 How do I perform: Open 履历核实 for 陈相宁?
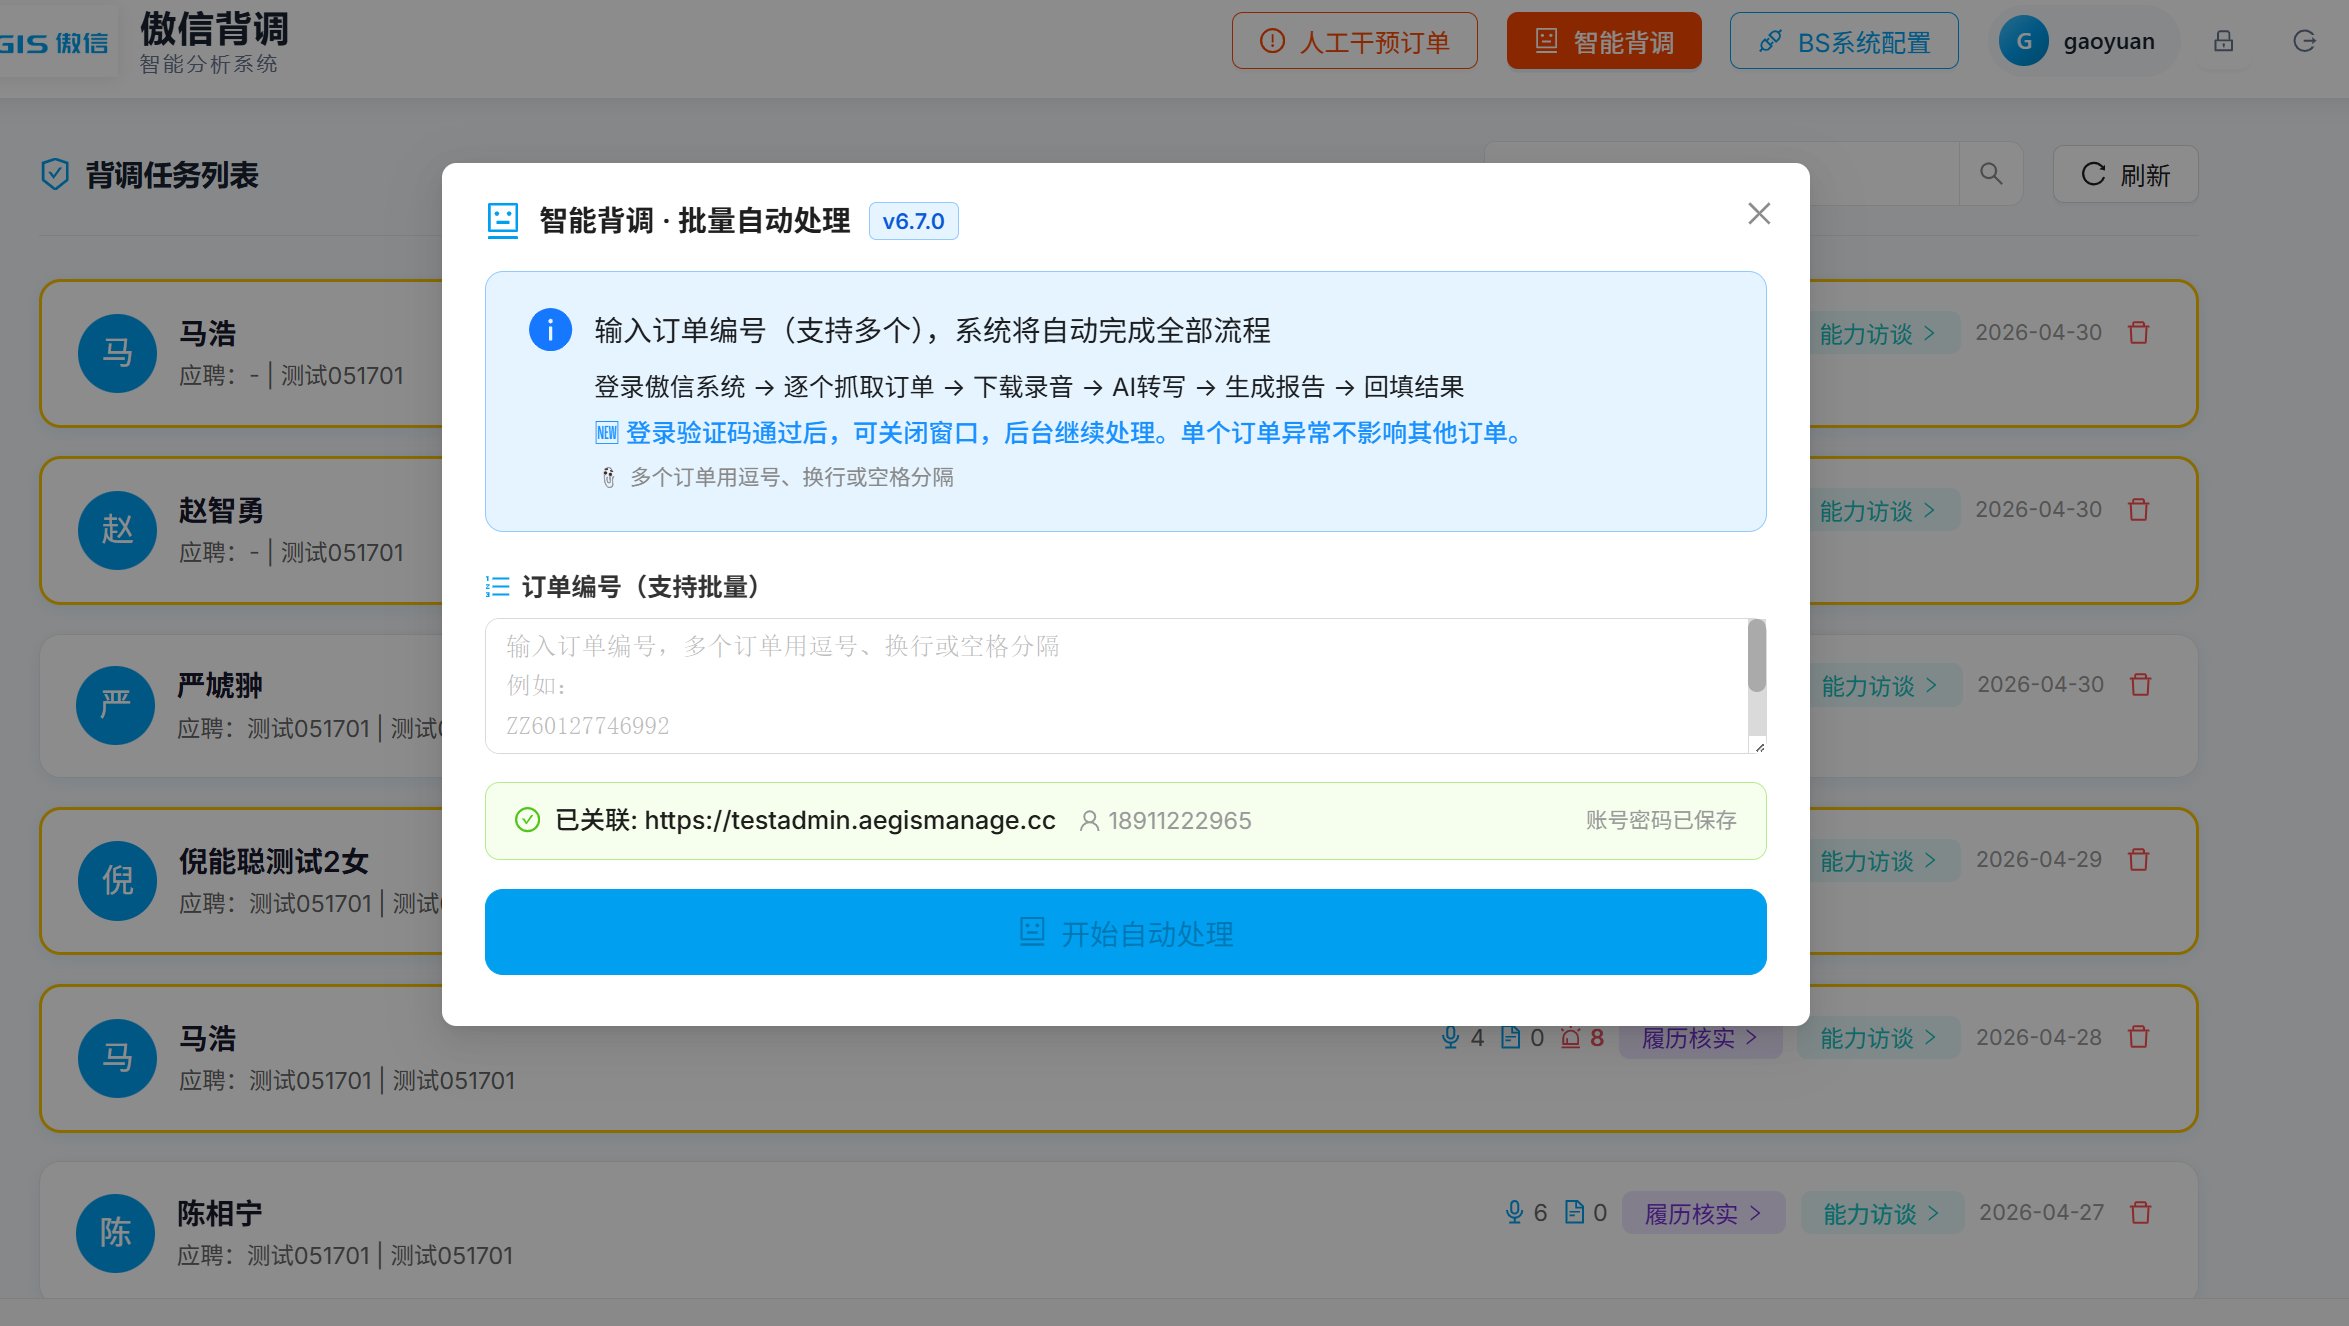[x=1703, y=1213]
